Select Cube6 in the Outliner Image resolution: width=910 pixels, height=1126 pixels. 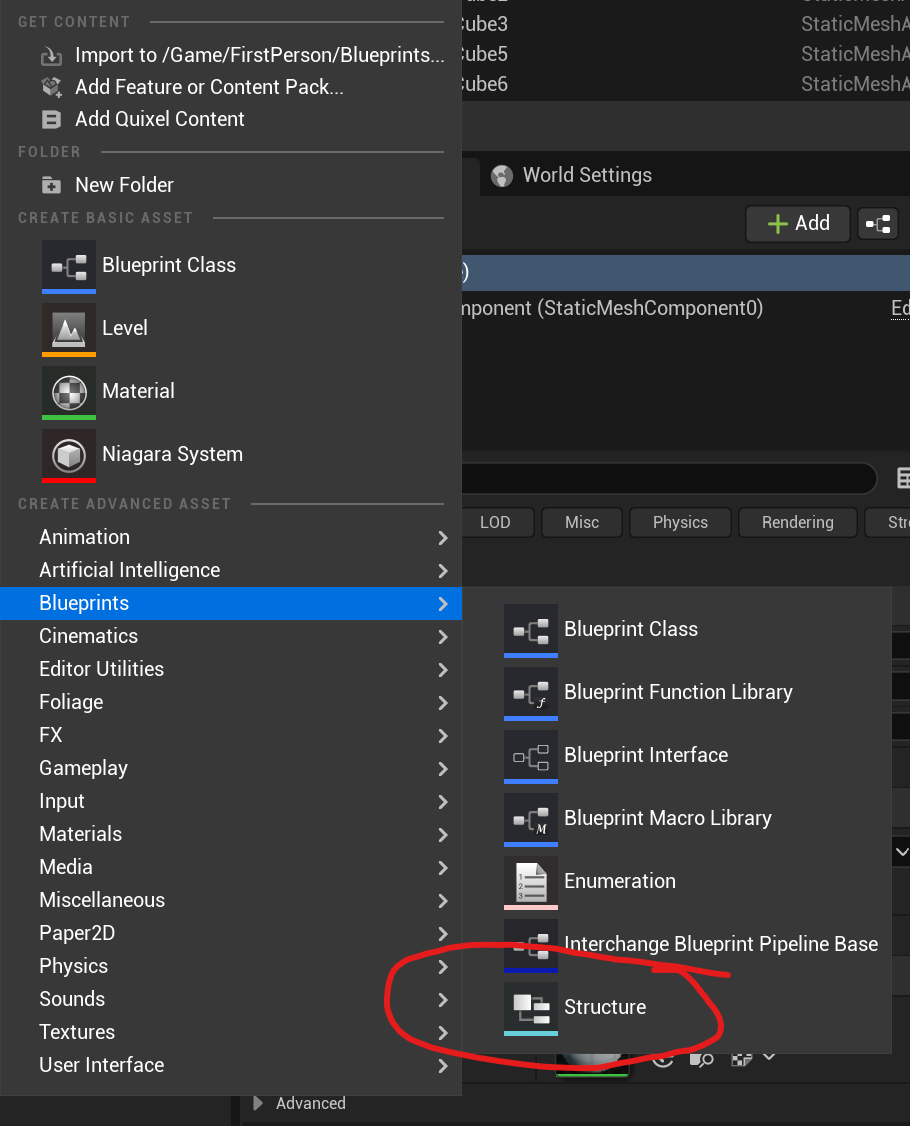(686, 85)
